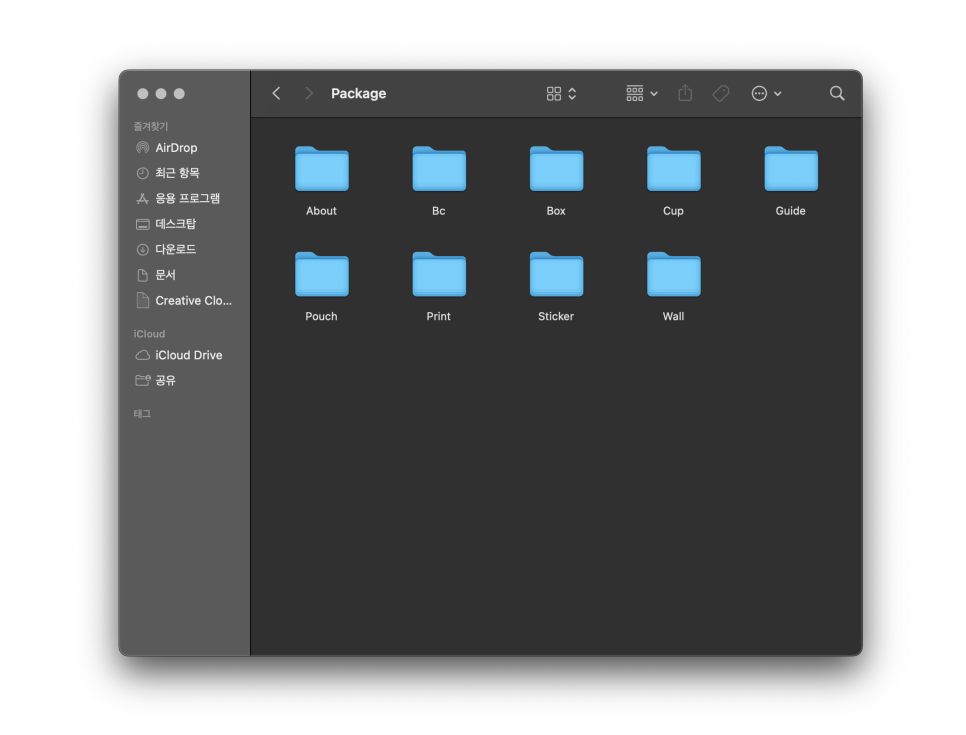This screenshot has height=735, width=966.
Task: Go back with the left chevron
Action: pyautogui.click(x=276, y=94)
